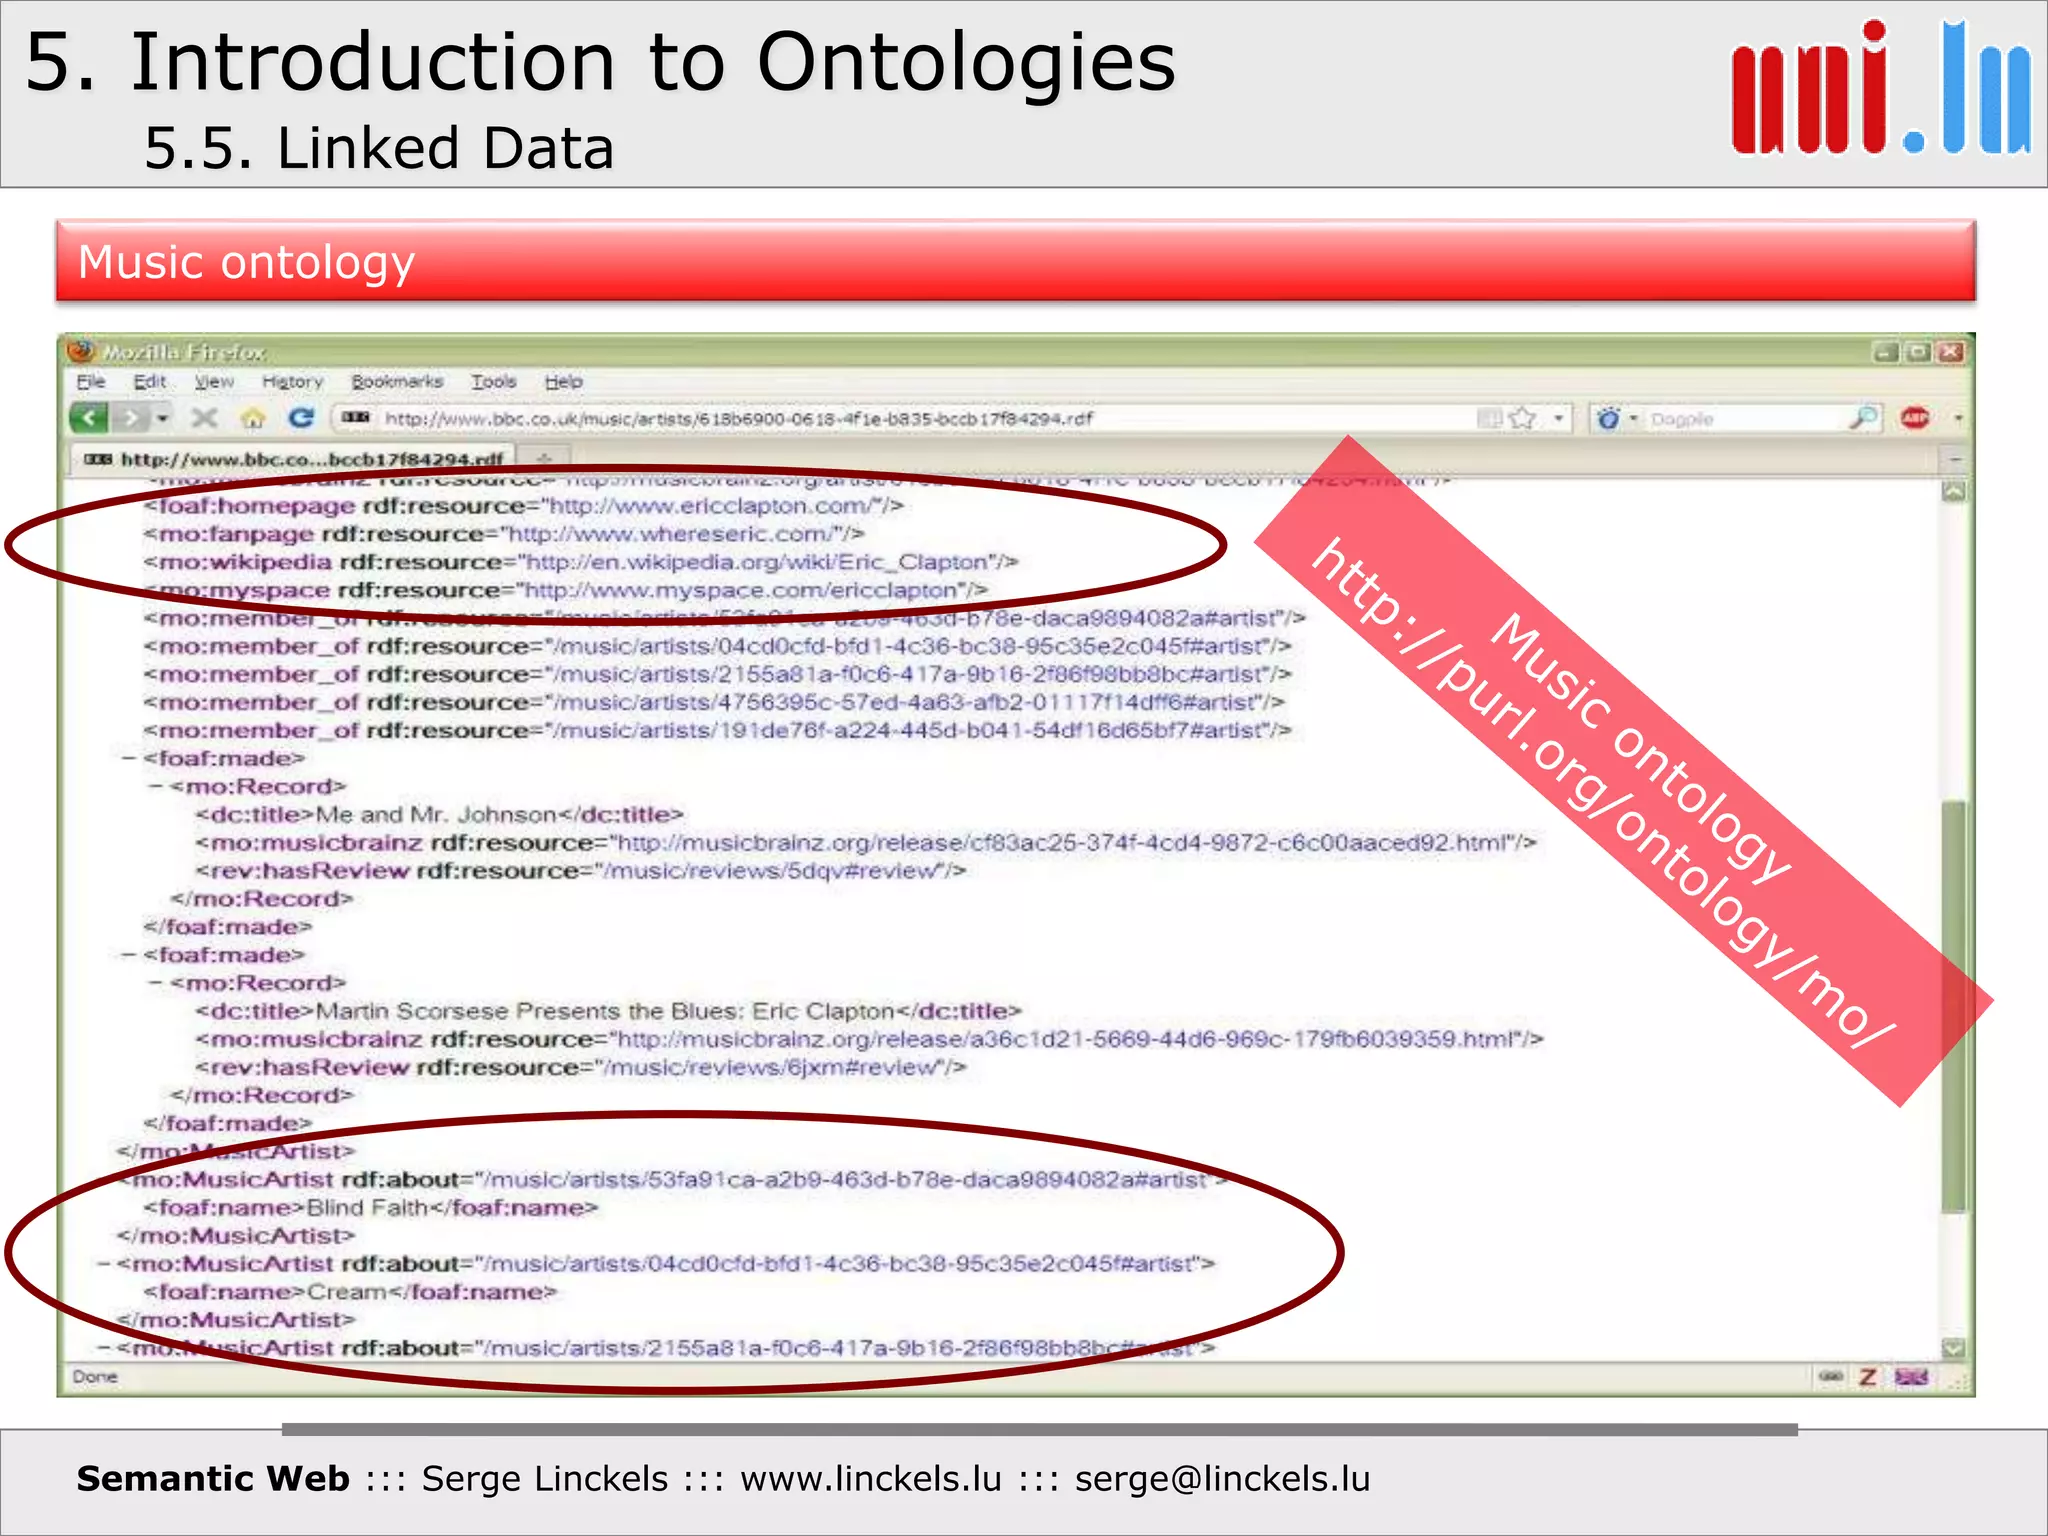The image size is (2048, 1536).
Task: Open the History menu
Action: [292, 381]
